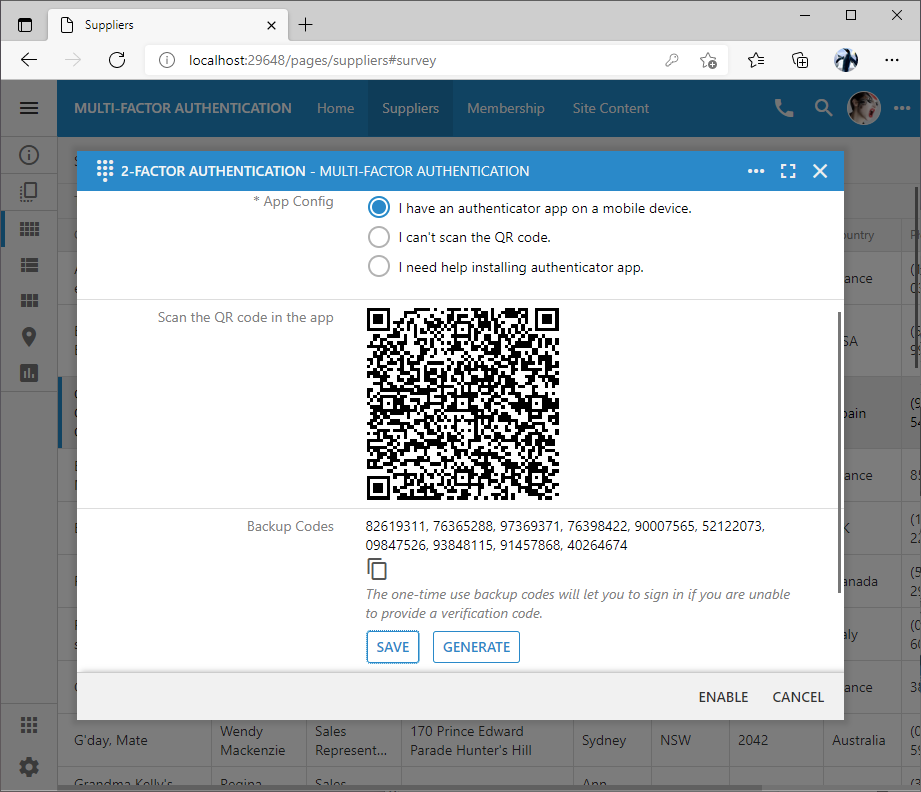
Task: Open the browser profile picture
Action: coord(846,60)
